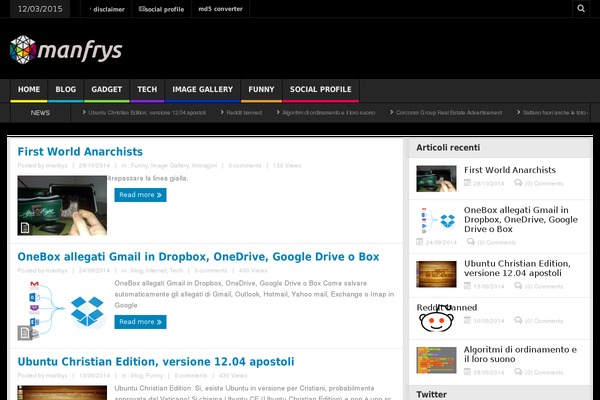This screenshot has width=600, height=400.
Task: Click calendar icon next to 24/09/2014 in sidebar
Action: pyautogui.click(x=420, y=242)
